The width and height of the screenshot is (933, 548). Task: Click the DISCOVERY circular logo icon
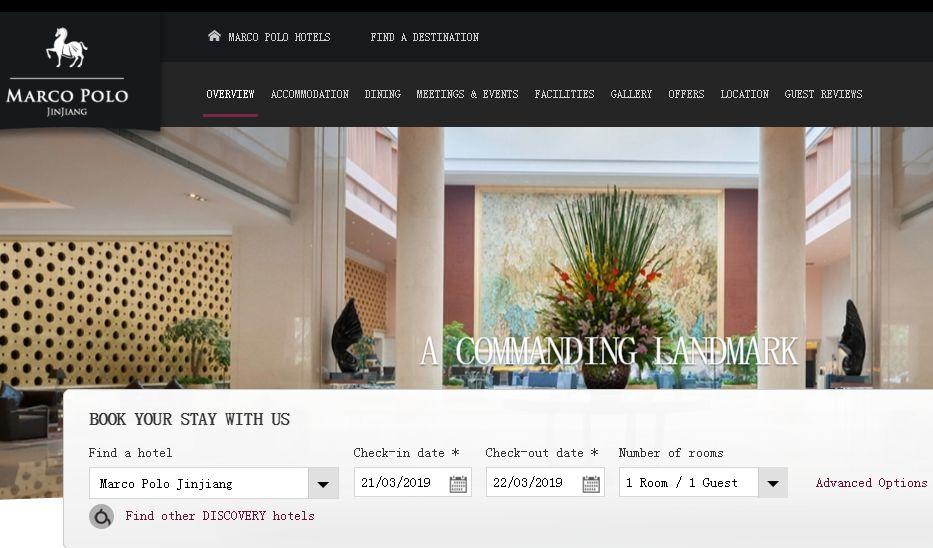point(102,516)
